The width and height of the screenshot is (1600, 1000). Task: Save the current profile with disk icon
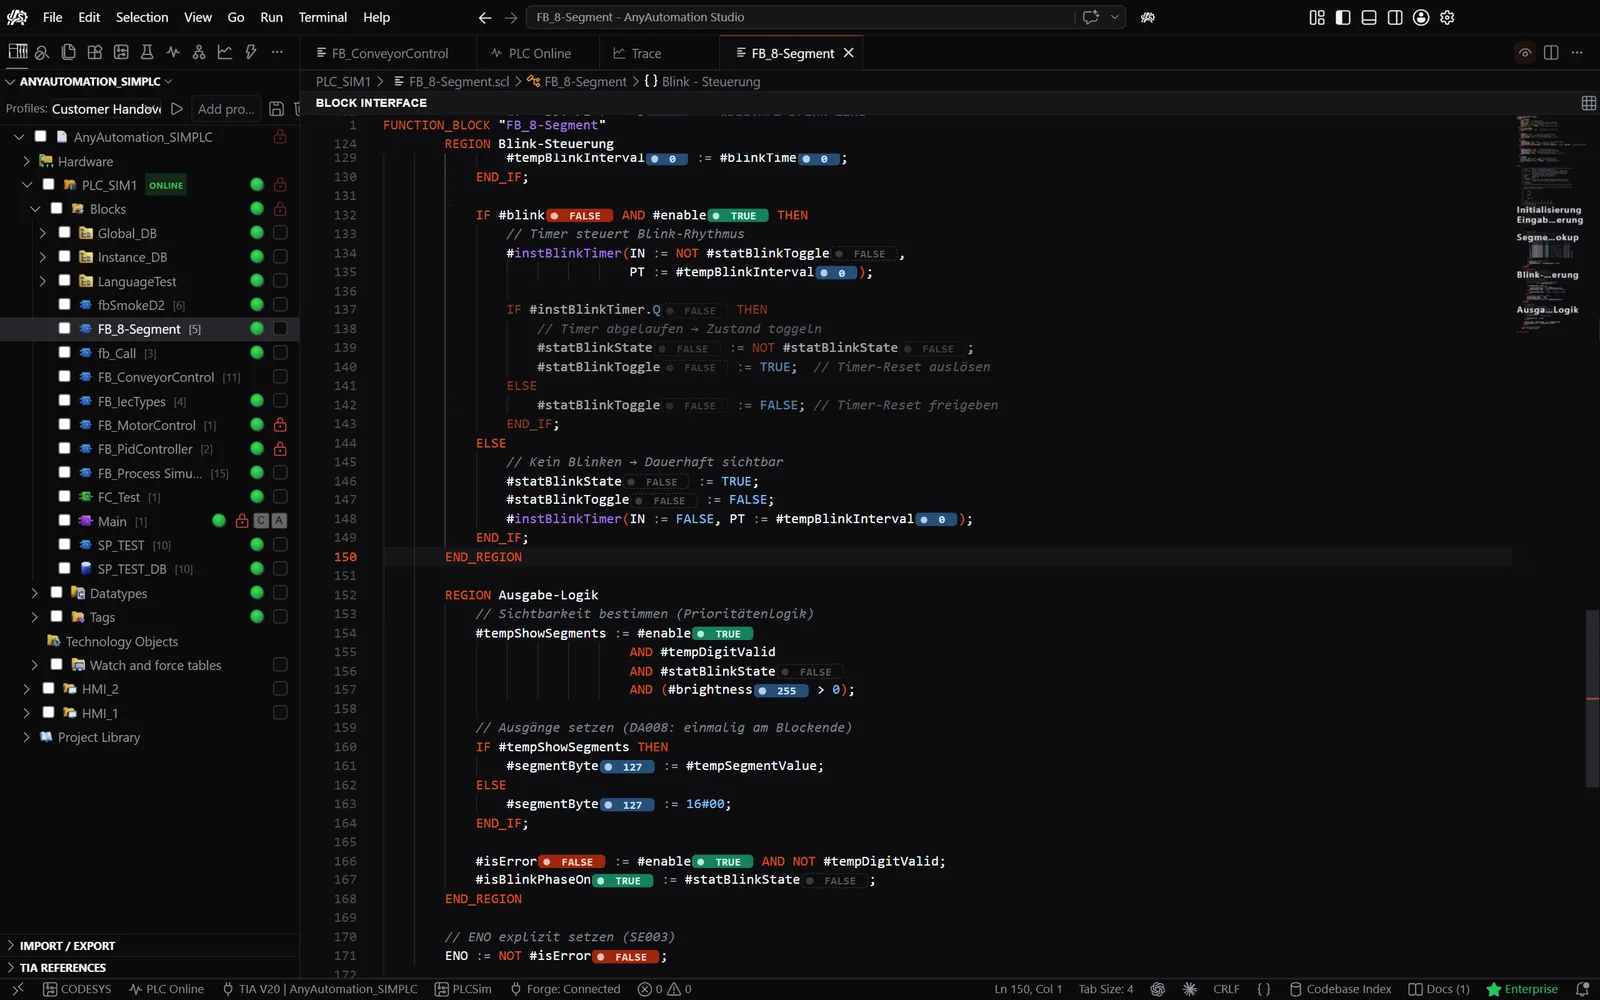coord(277,108)
